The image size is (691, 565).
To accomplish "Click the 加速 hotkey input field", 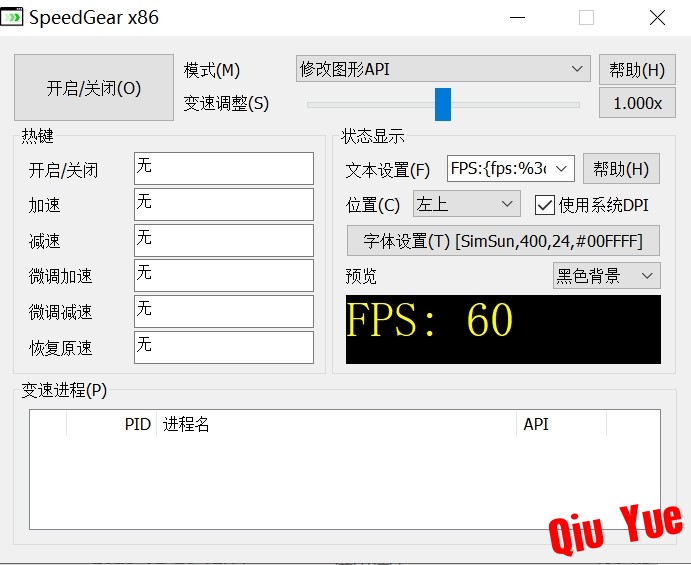I will click(x=224, y=204).
